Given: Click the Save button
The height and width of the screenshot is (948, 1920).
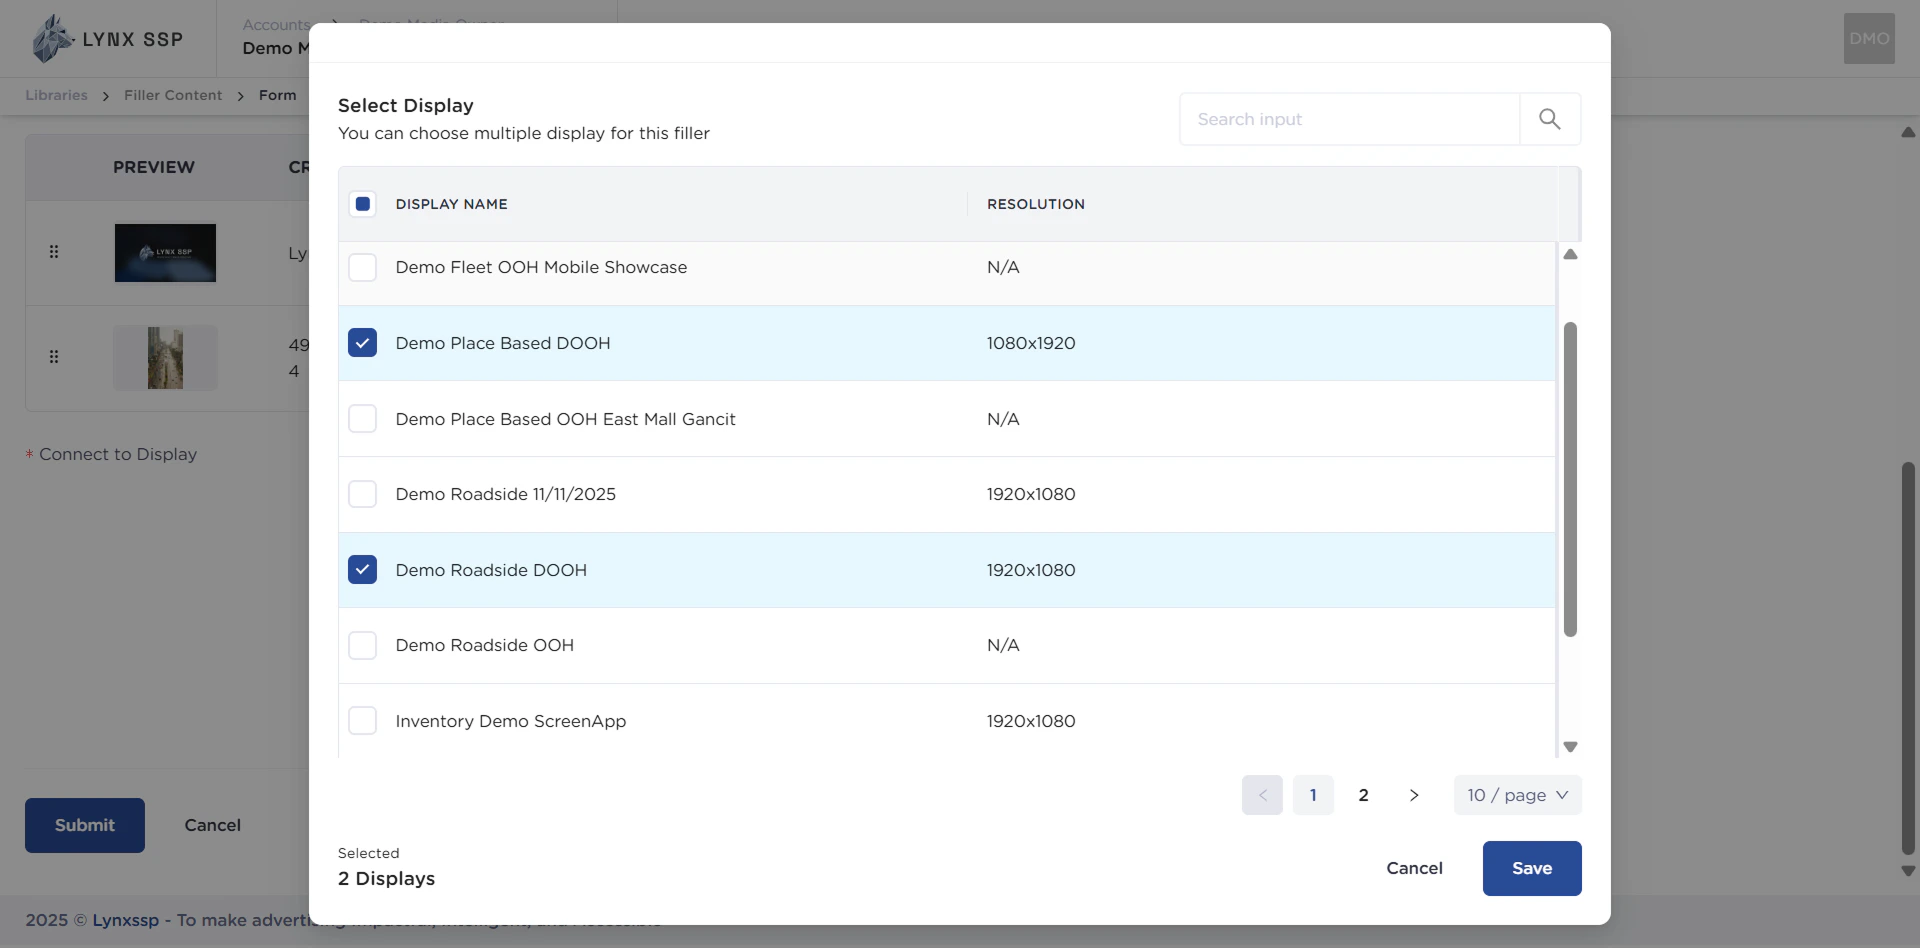Looking at the screenshot, I should 1531,868.
